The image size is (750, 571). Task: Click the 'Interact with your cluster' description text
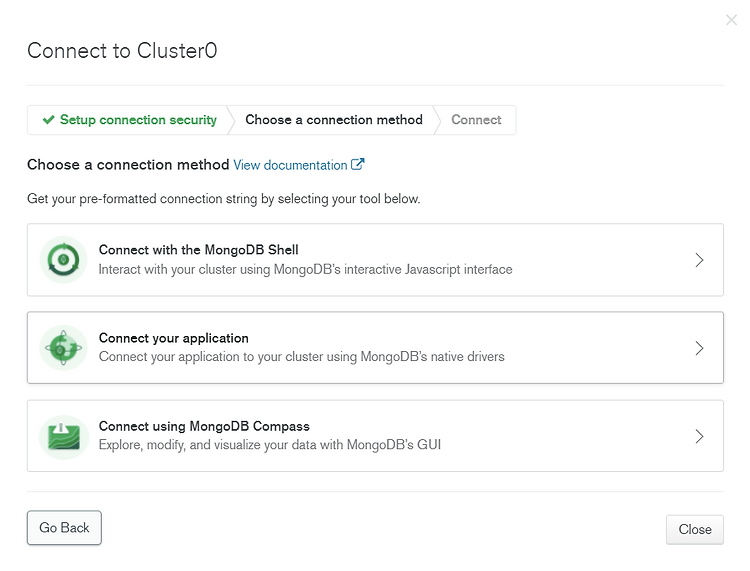click(x=305, y=269)
